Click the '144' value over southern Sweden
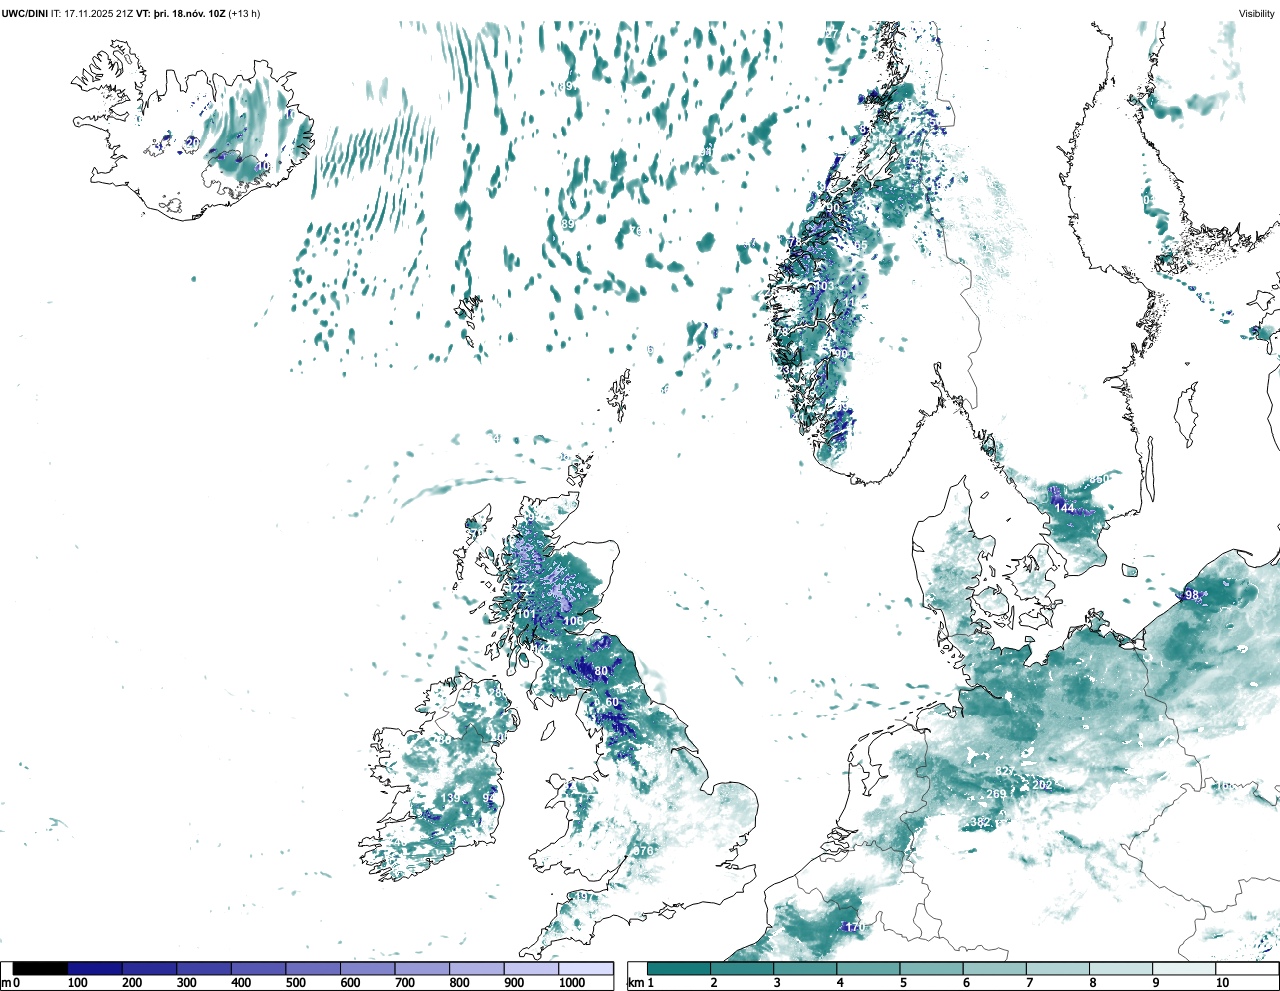 (1065, 508)
